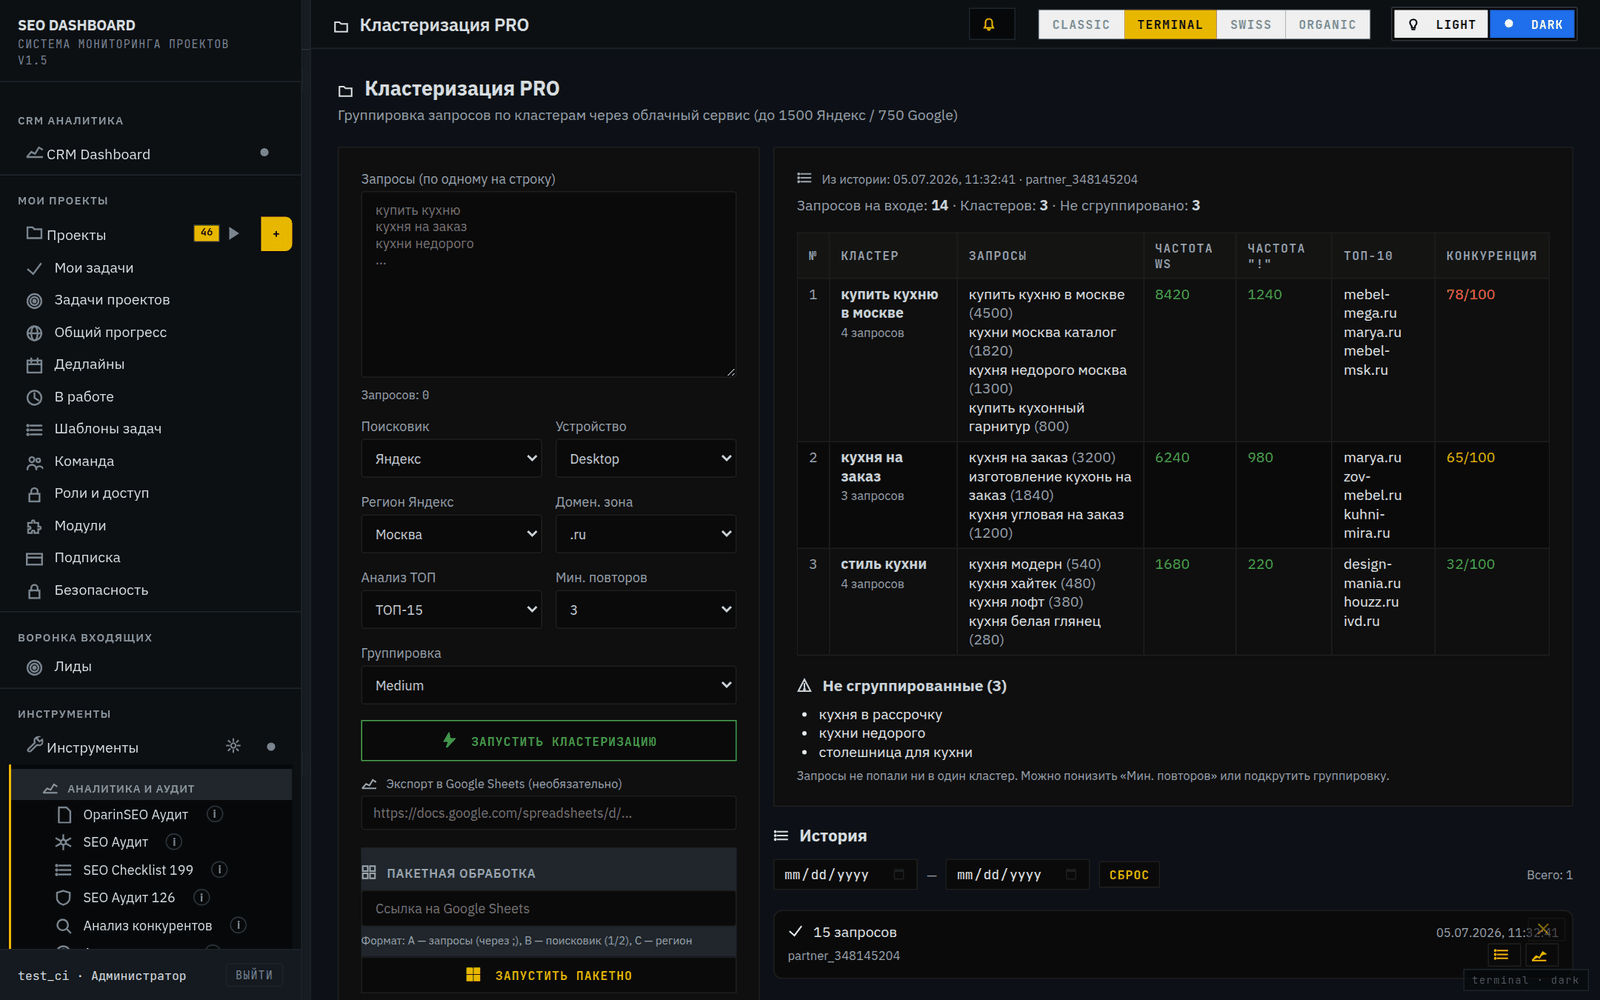This screenshot has height=1000, width=1600.
Task: Open info icon next to SEO Checklist 199
Action: coord(220,870)
